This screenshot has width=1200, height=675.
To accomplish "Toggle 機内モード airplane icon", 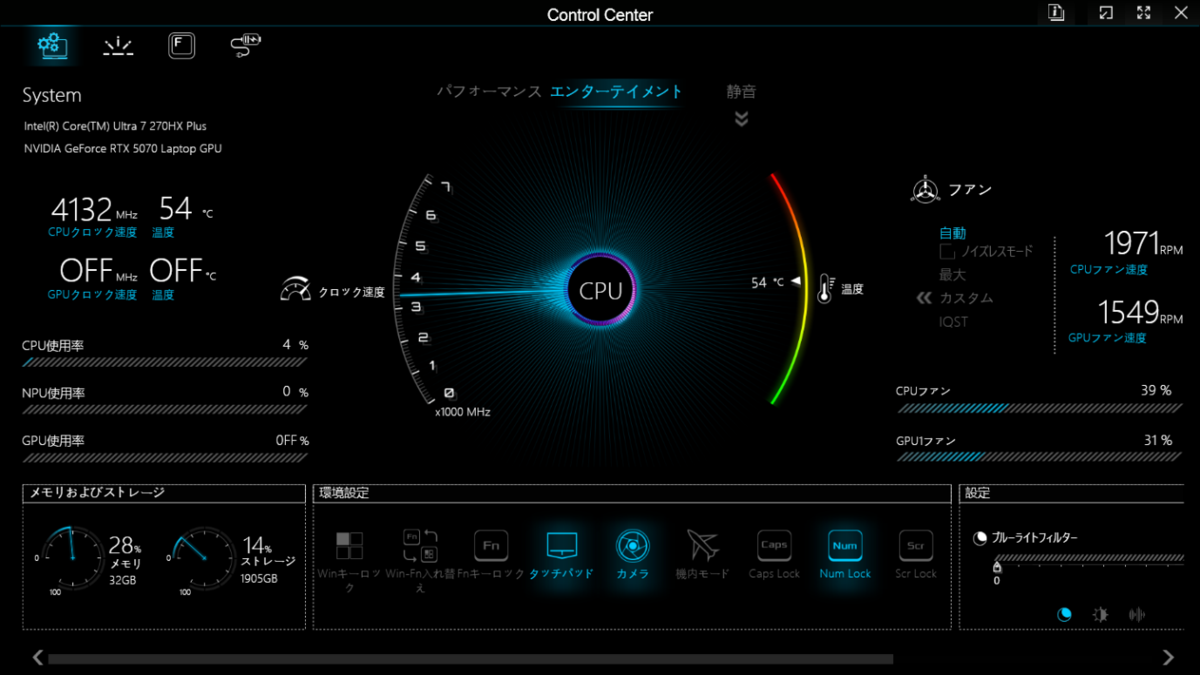I will click(x=703, y=546).
